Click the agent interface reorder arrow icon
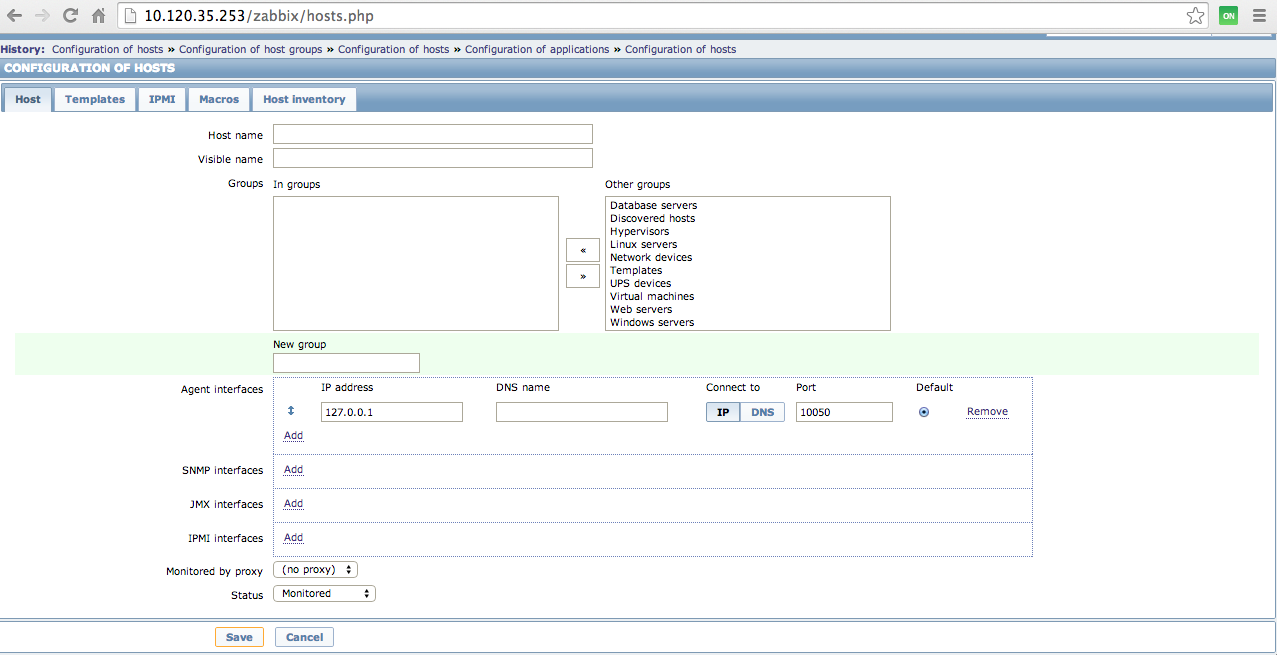1277x655 pixels. pos(291,411)
